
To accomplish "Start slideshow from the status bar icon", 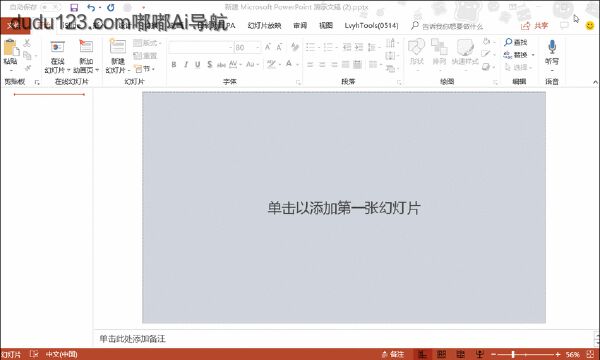I will coord(480,354).
